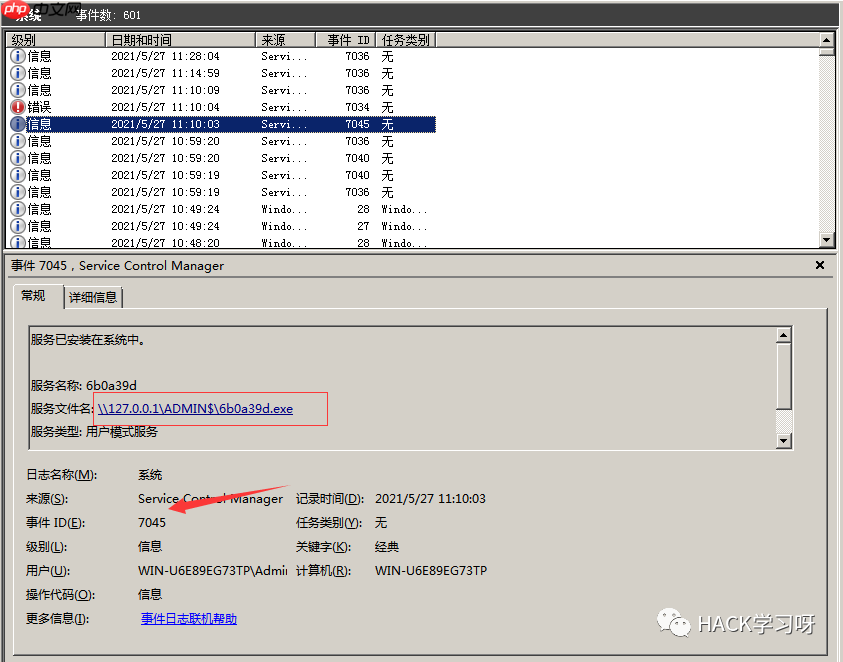
Task: Click info icon on event ID 27 row
Action: (20, 226)
